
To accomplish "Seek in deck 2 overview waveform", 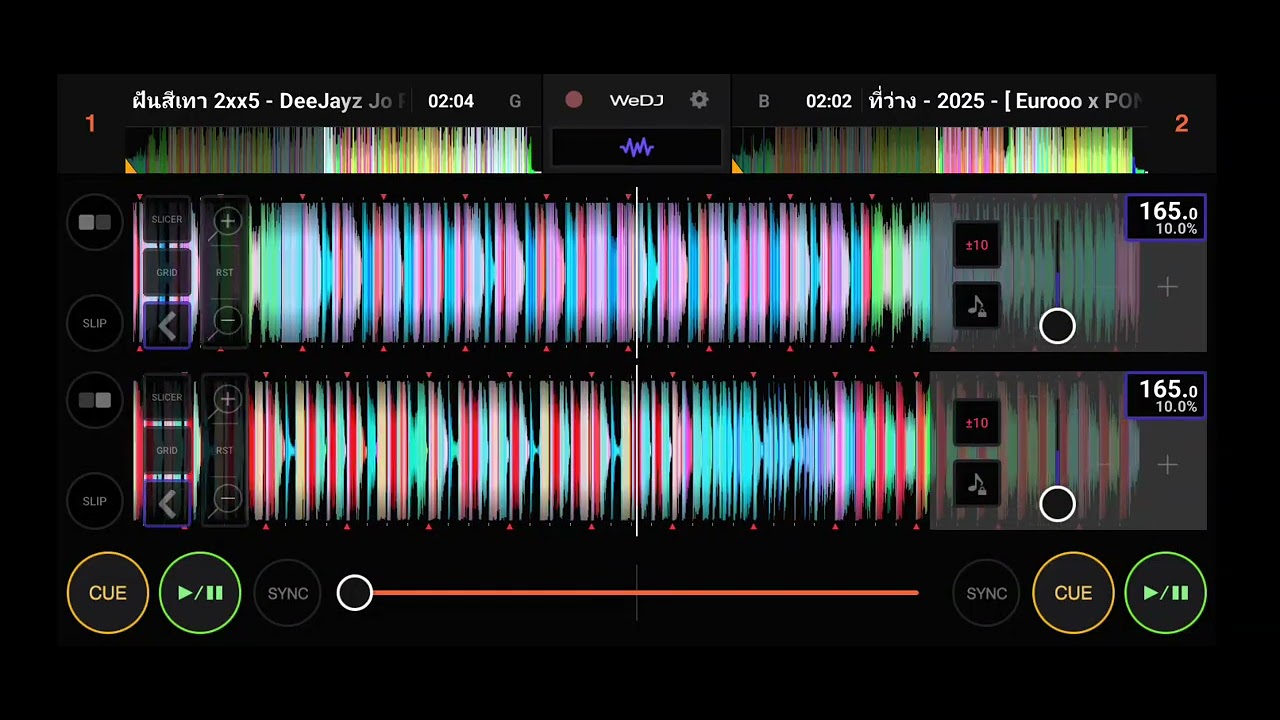I will 940,150.
